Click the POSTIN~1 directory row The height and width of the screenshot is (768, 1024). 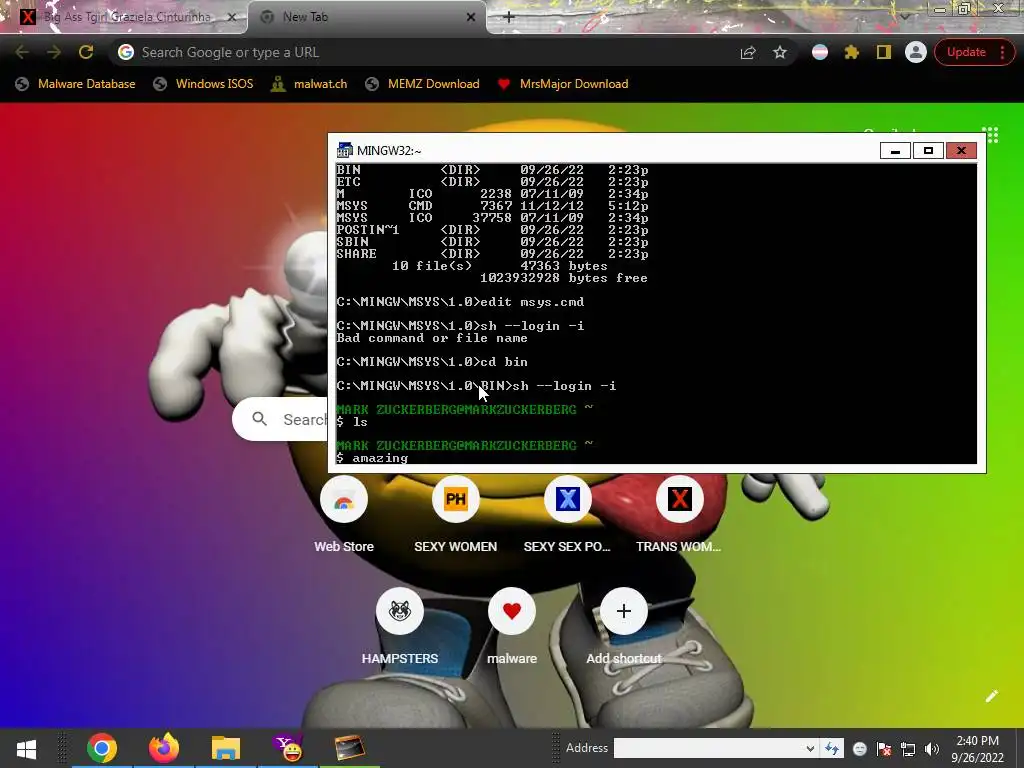492,230
